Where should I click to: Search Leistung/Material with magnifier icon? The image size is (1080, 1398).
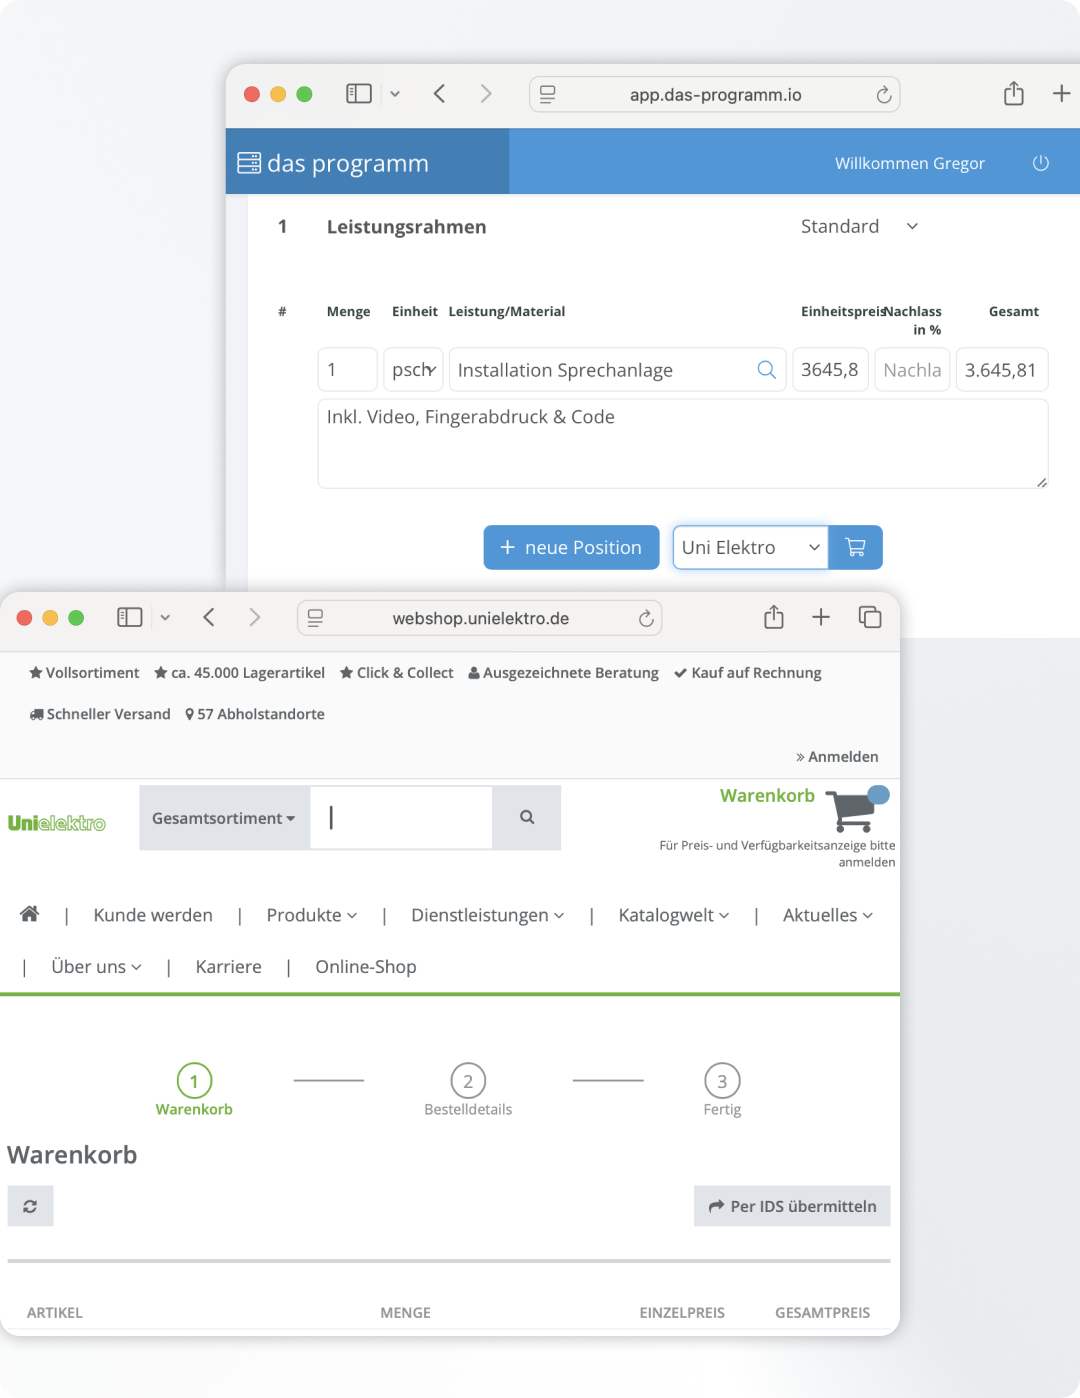767,370
